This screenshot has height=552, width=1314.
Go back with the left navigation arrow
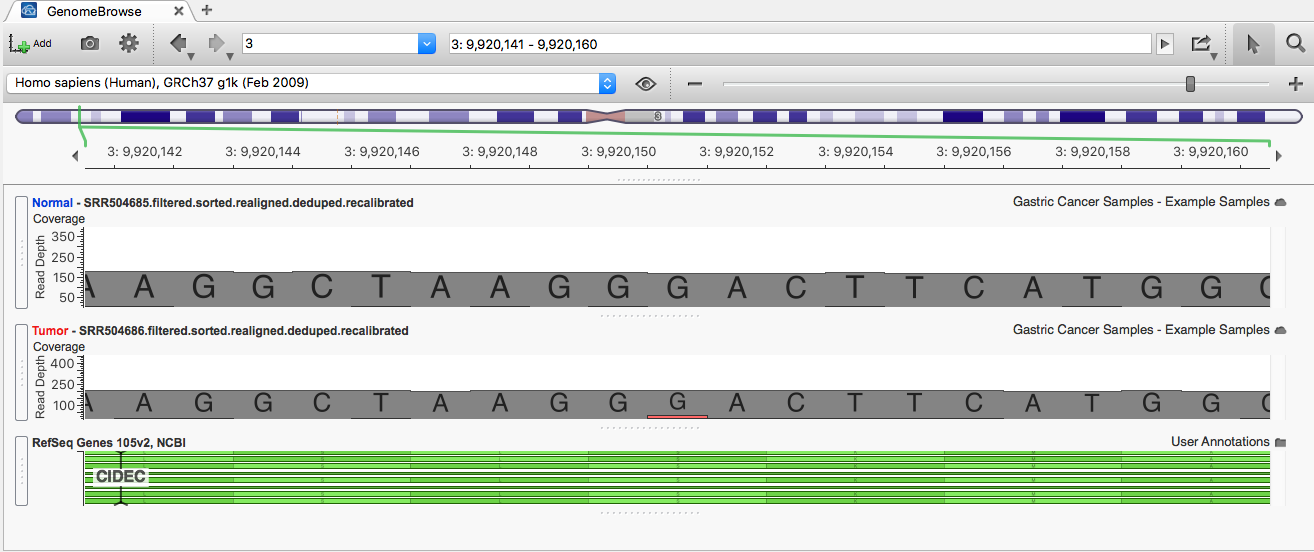179,43
